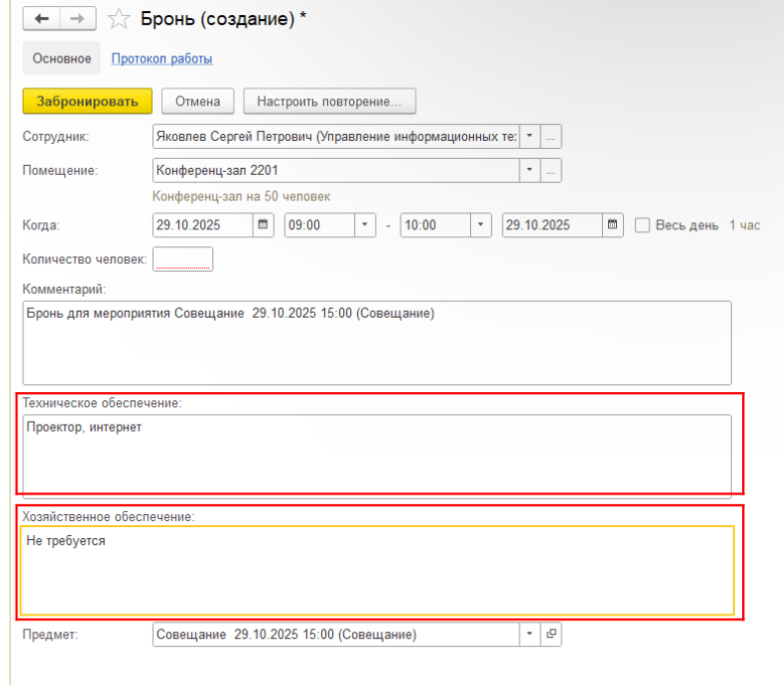Go back with the left arrow button

coord(42,19)
